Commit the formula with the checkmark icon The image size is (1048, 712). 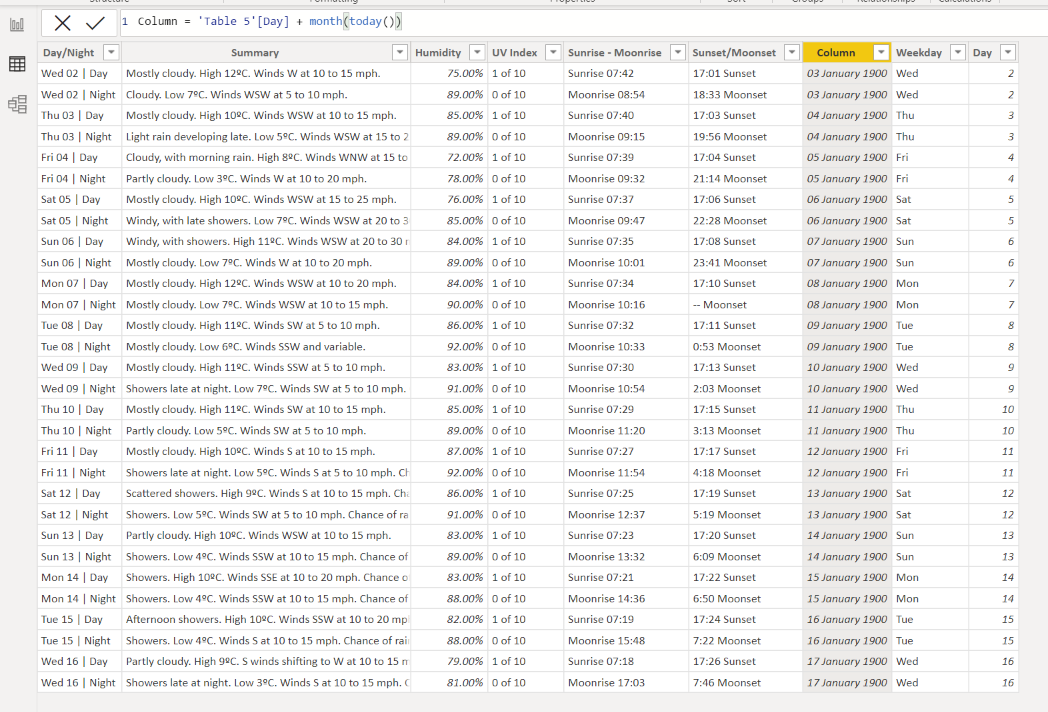tap(96, 23)
